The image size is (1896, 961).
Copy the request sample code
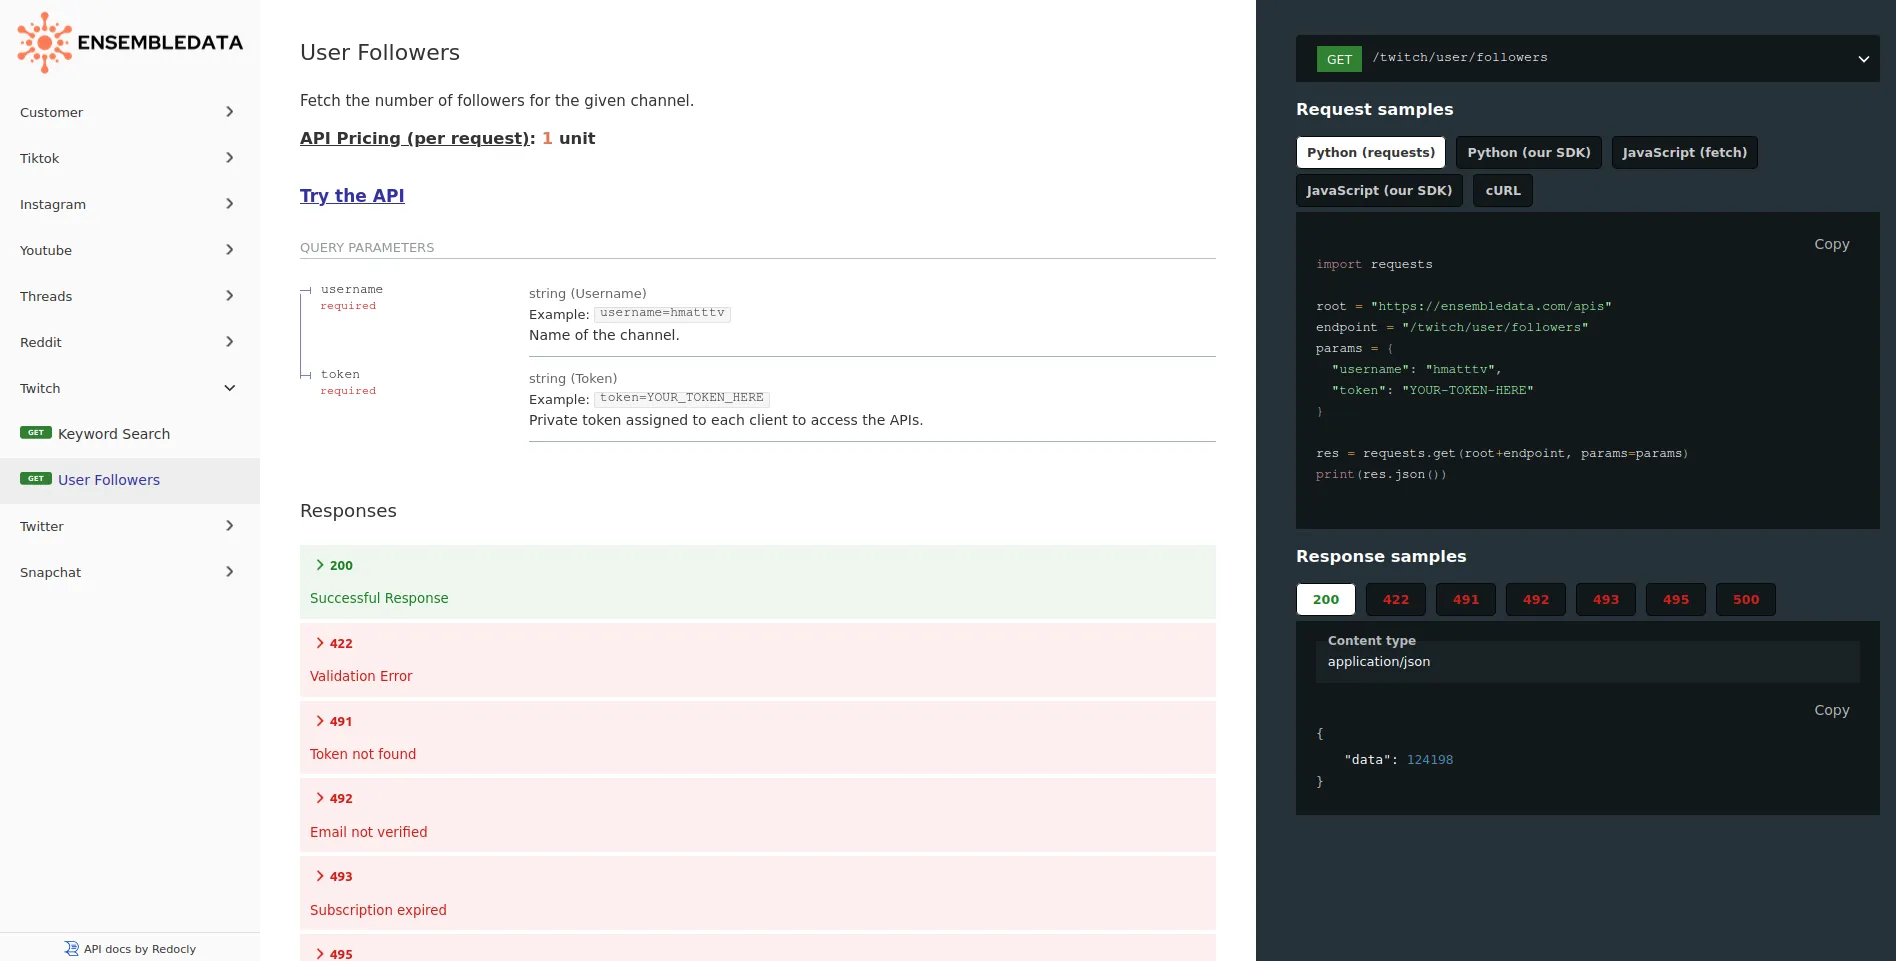[1831, 244]
